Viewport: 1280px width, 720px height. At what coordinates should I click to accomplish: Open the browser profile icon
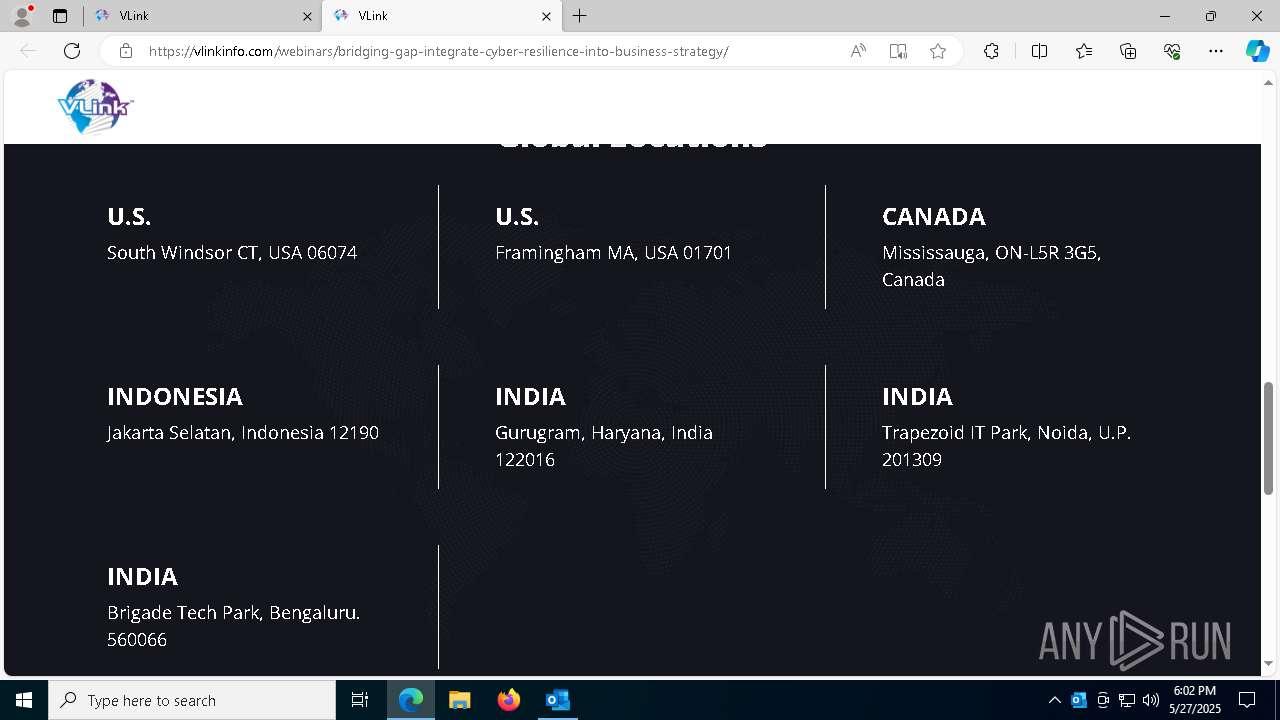(x=22, y=16)
